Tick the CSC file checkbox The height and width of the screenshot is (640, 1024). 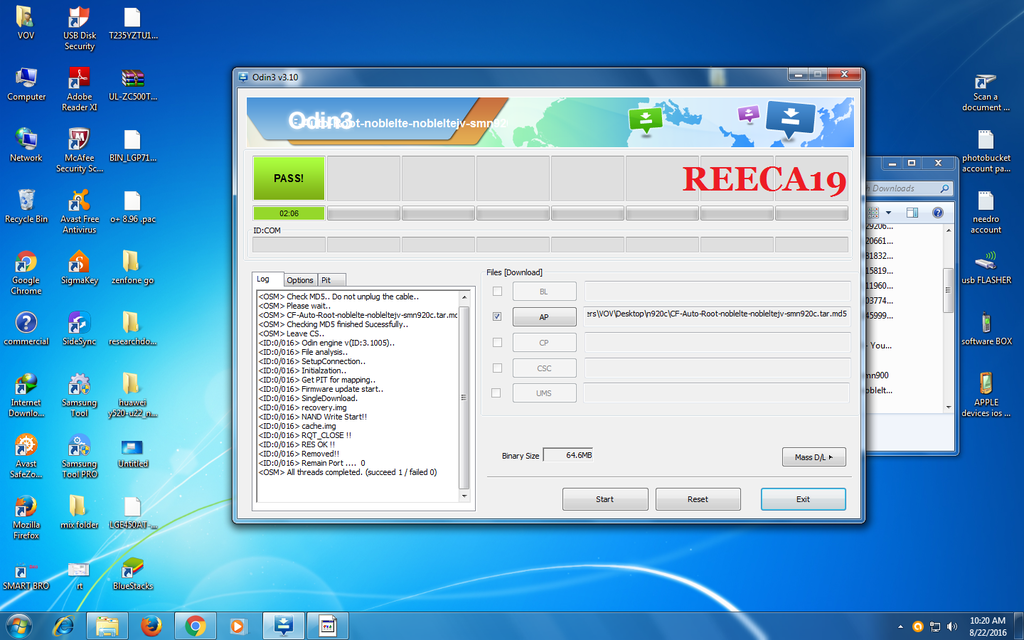tap(497, 368)
